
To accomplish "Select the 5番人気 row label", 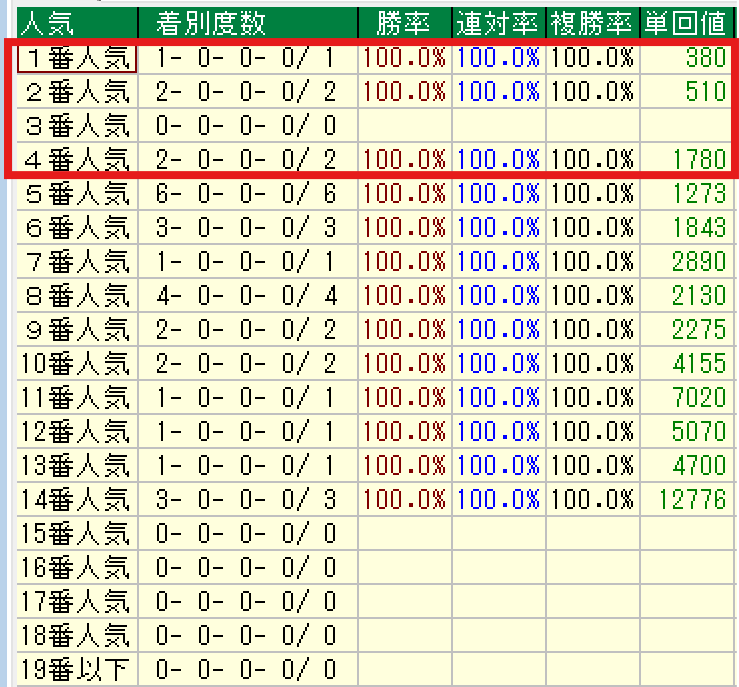I will (x=76, y=193).
